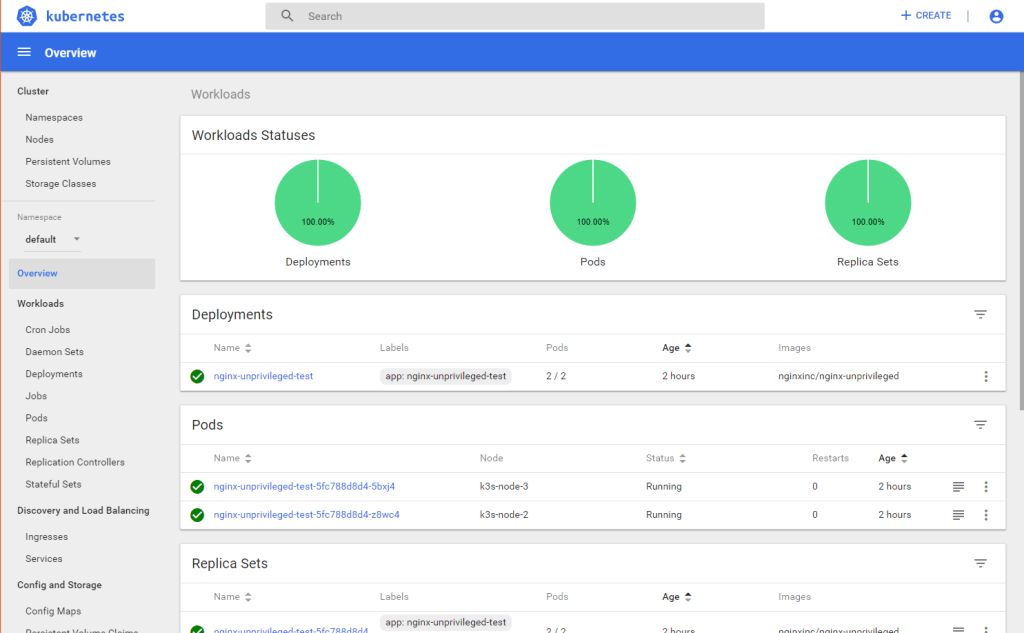Sort Replica Sets by Age
Viewport: 1024px width, 633px height.
[x=677, y=597]
